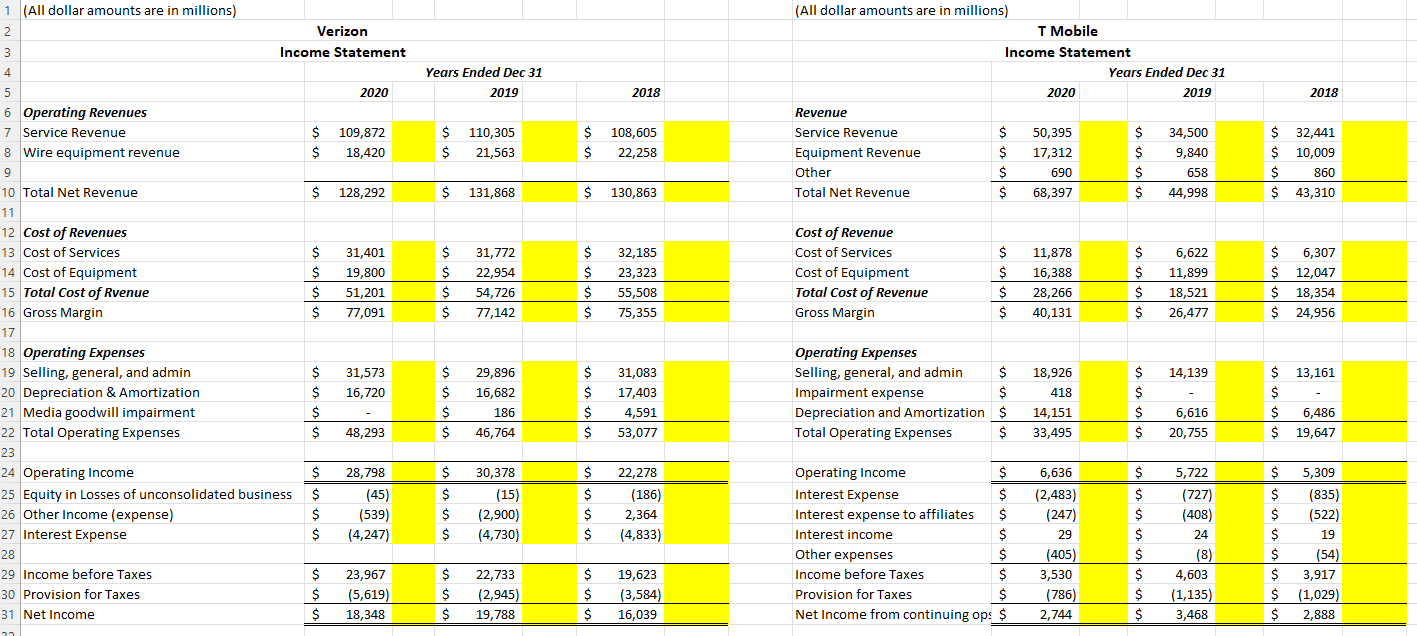Select the Verizon title cell
This screenshot has height=636, width=1417.
point(341,31)
